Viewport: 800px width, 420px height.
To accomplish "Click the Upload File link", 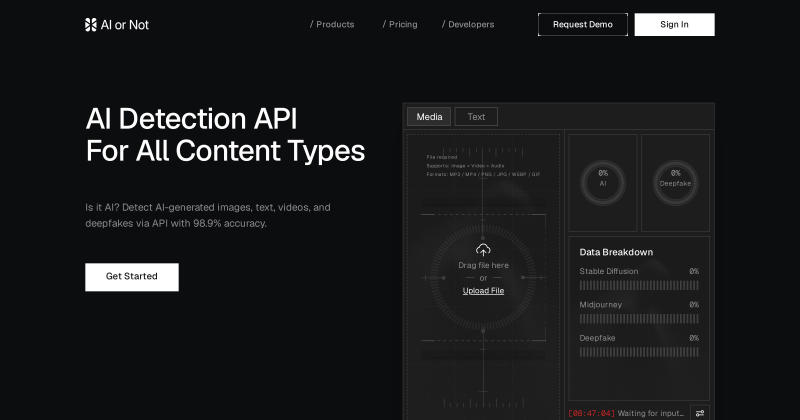I will tap(483, 291).
